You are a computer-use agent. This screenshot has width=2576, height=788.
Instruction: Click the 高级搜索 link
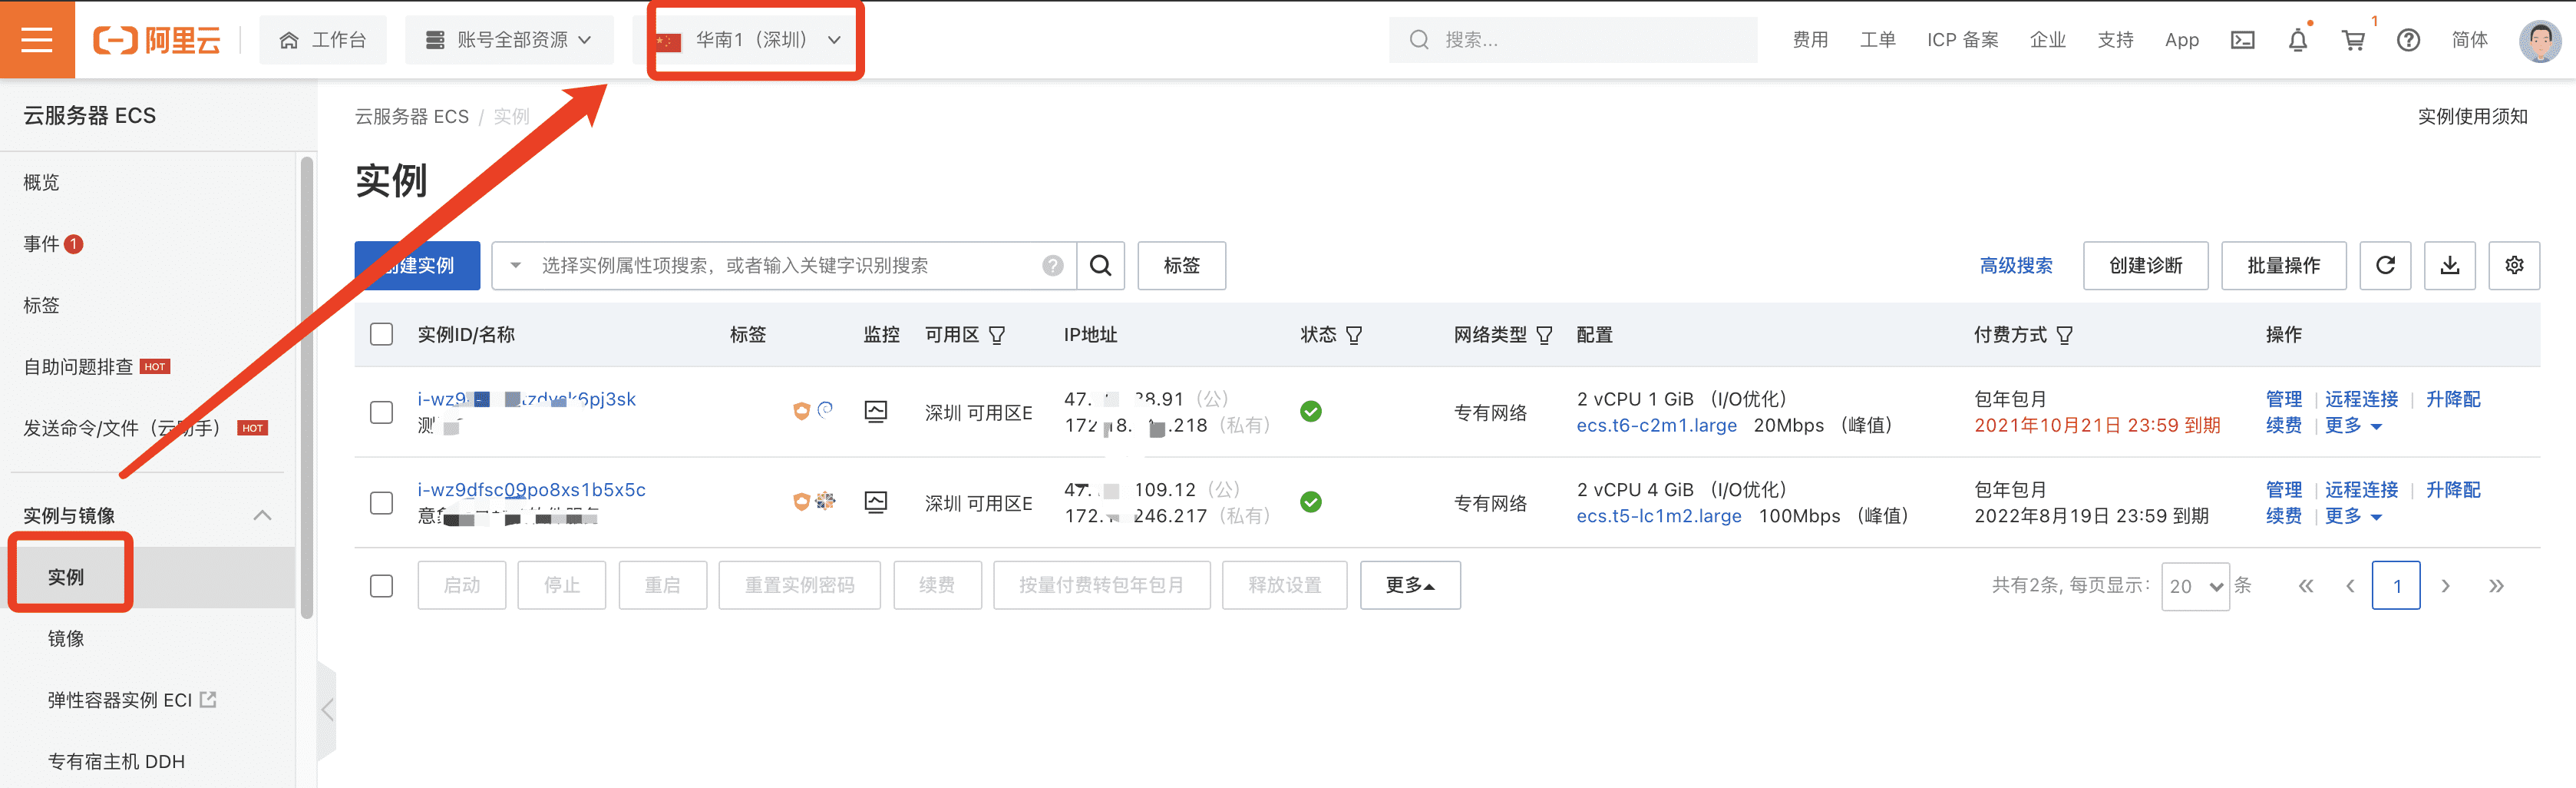[2015, 265]
